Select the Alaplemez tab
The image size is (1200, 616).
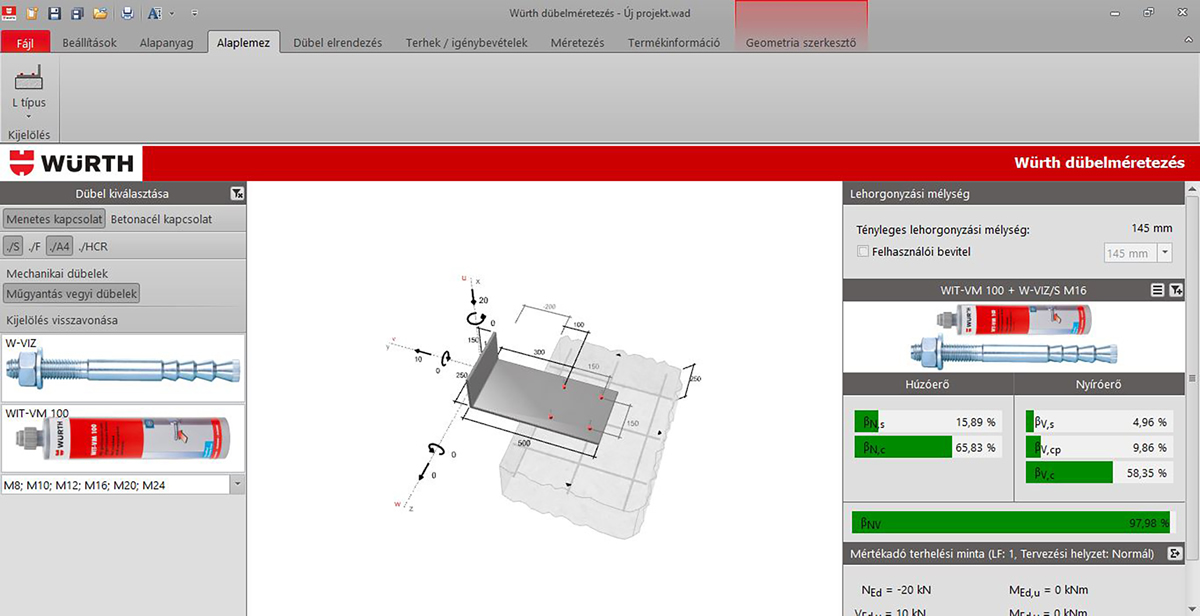tap(244, 43)
